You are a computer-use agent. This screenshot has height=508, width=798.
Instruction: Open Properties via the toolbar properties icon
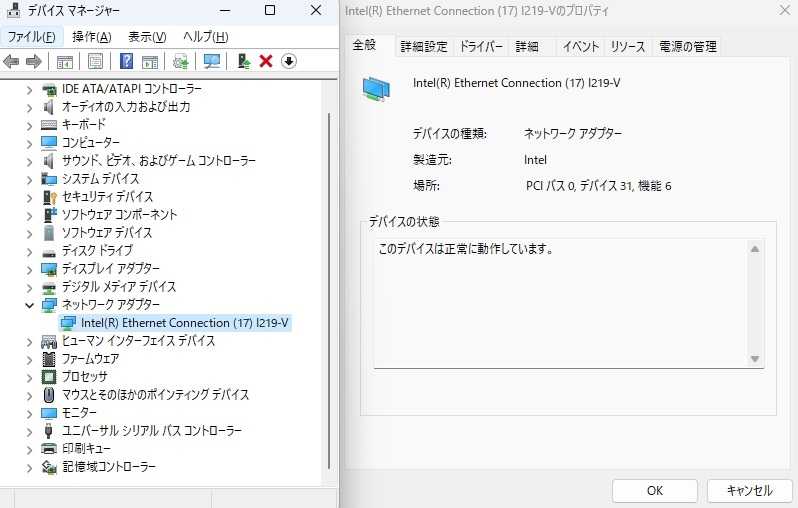pos(95,62)
